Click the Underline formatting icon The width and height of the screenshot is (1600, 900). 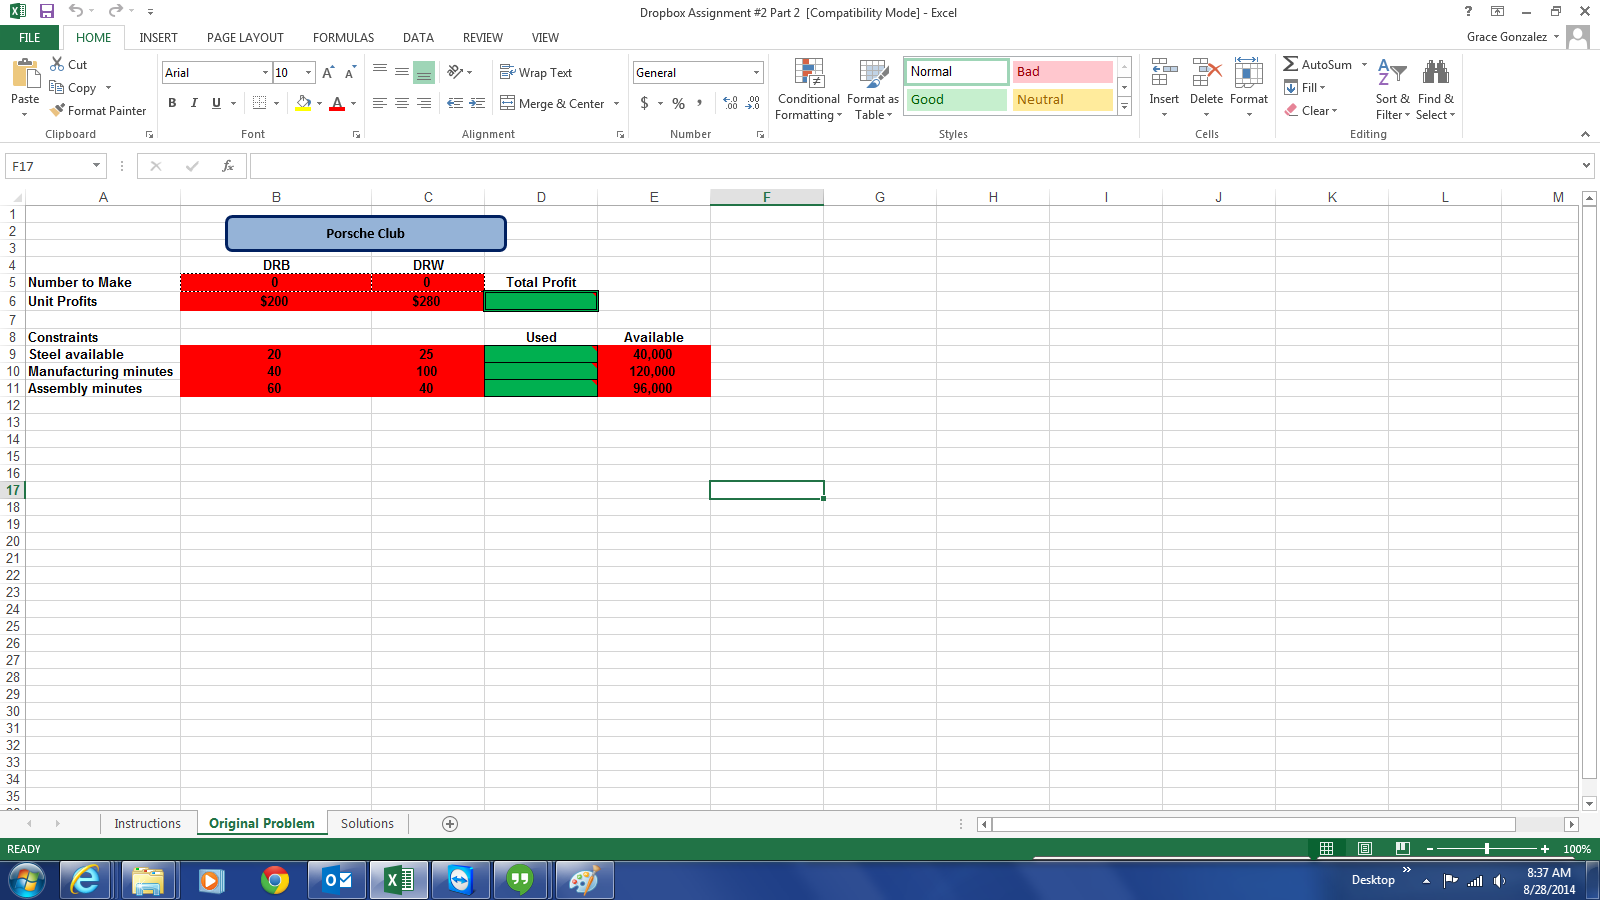click(x=214, y=103)
